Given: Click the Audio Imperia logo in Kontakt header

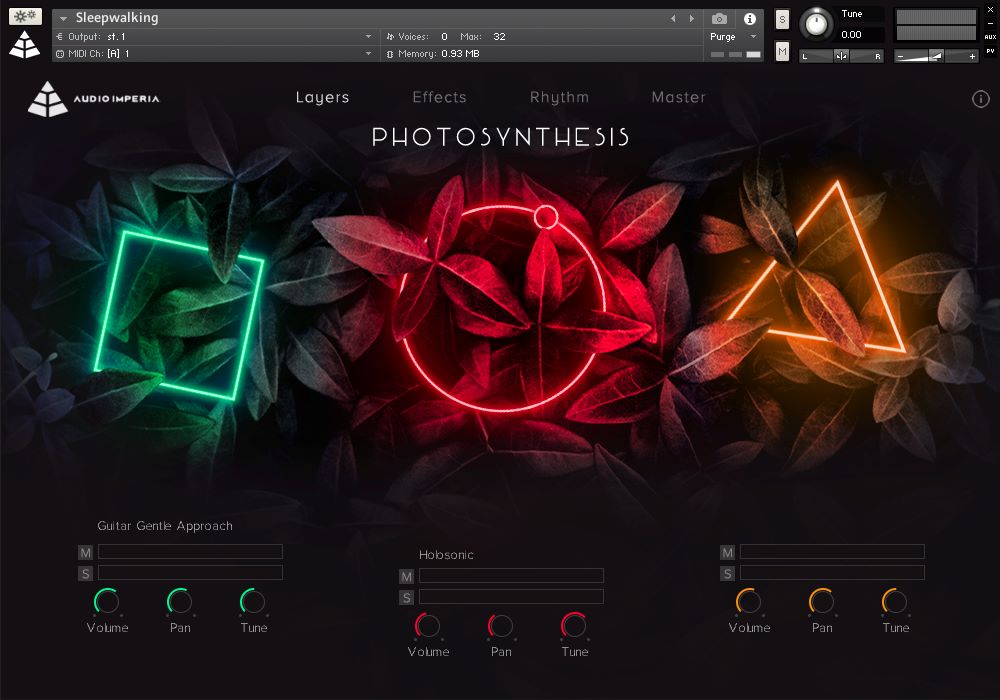Looking at the screenshot, I should (x=25, y=45).
